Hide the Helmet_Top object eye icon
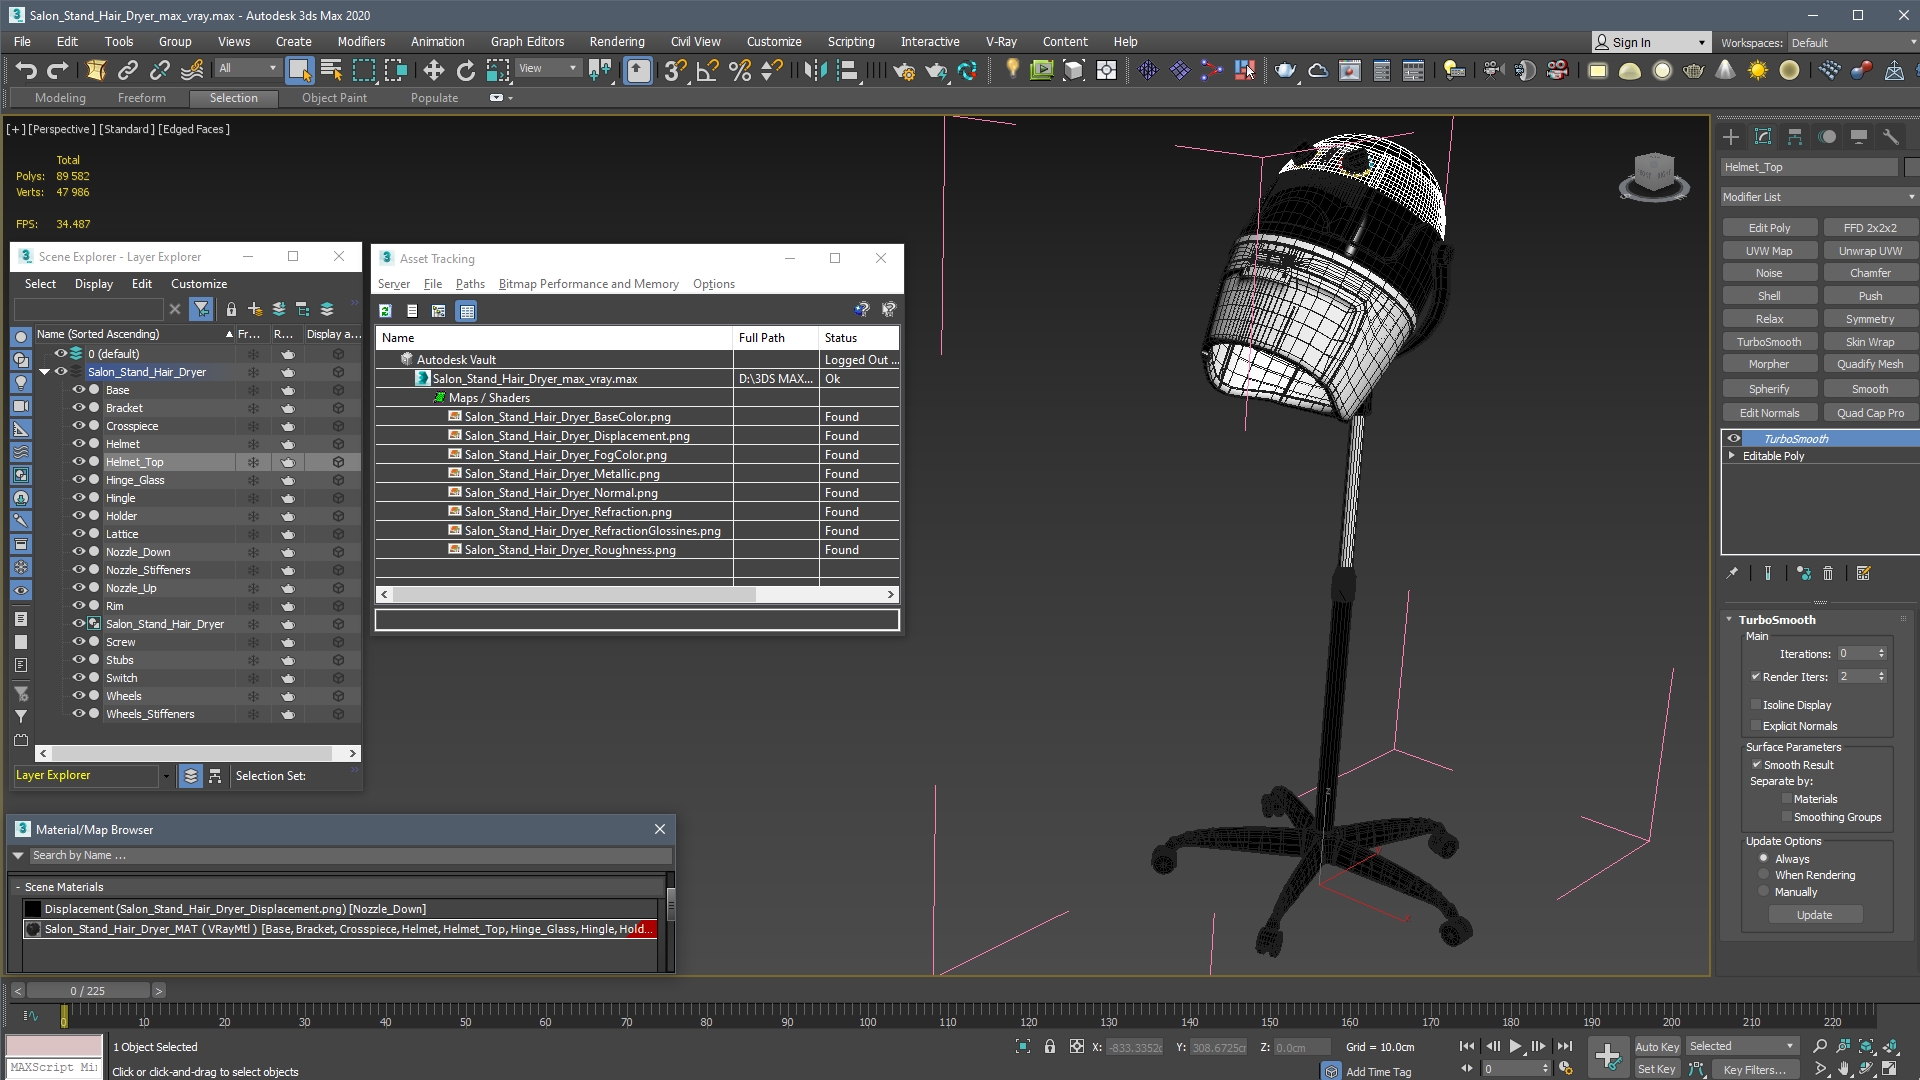The image size is (1920, 1080). point(78,462)
